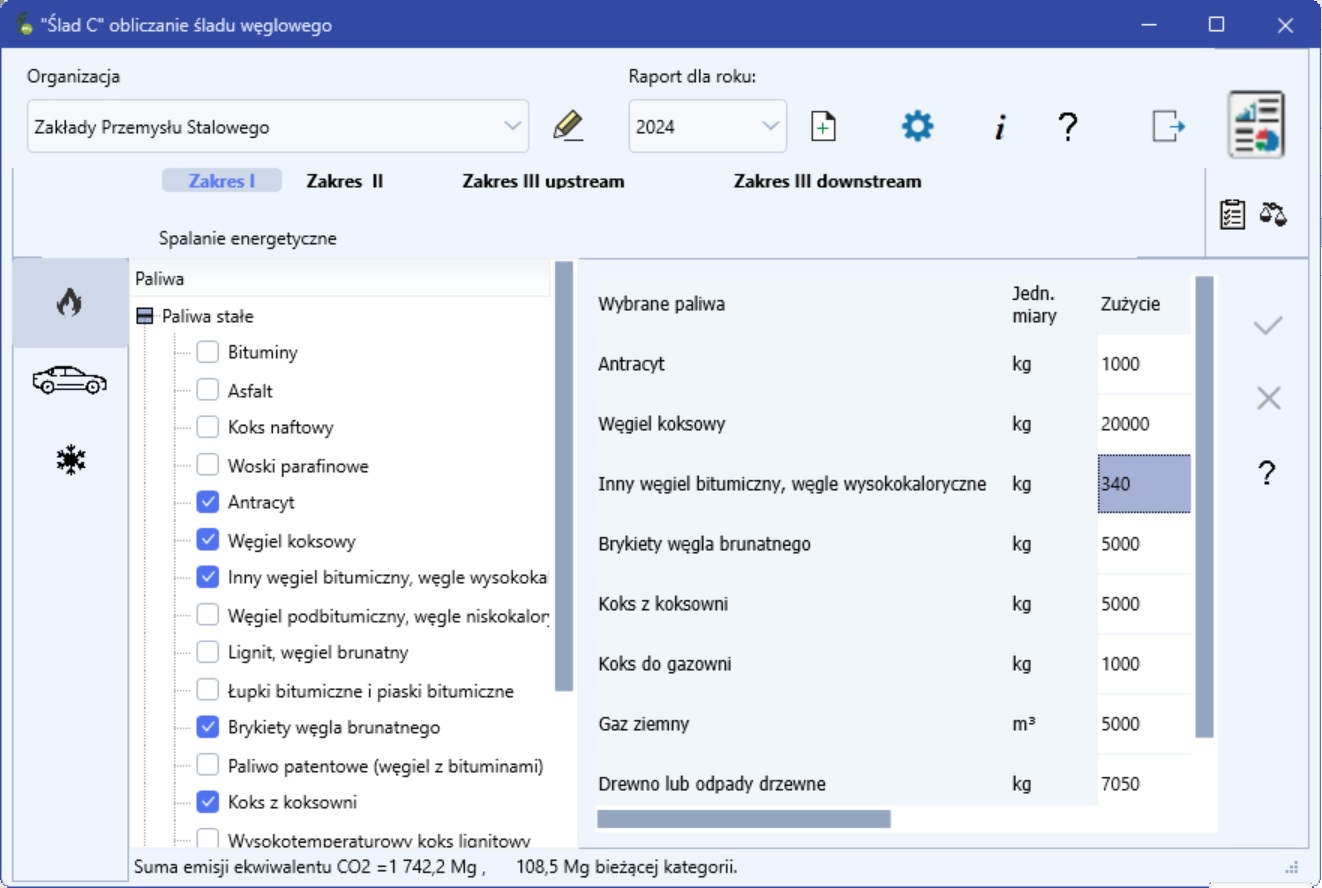Image resolution: width=1322 pixels, height=888 pixels.
Task: Click the fuel tree vertical scrollbar
Action: click(x=563, y=476)
